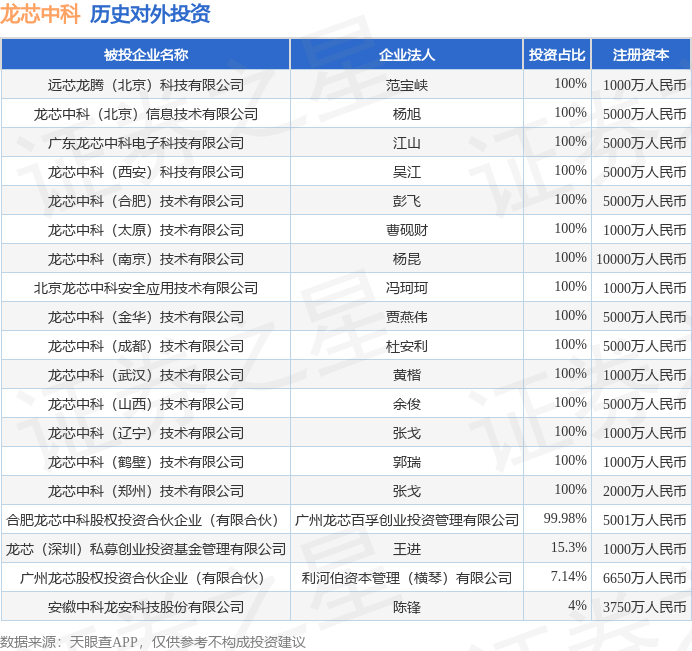This screenshot has height=651, width=692.
Task: Click the 5001万人民币 capital value
Action: 645,520
